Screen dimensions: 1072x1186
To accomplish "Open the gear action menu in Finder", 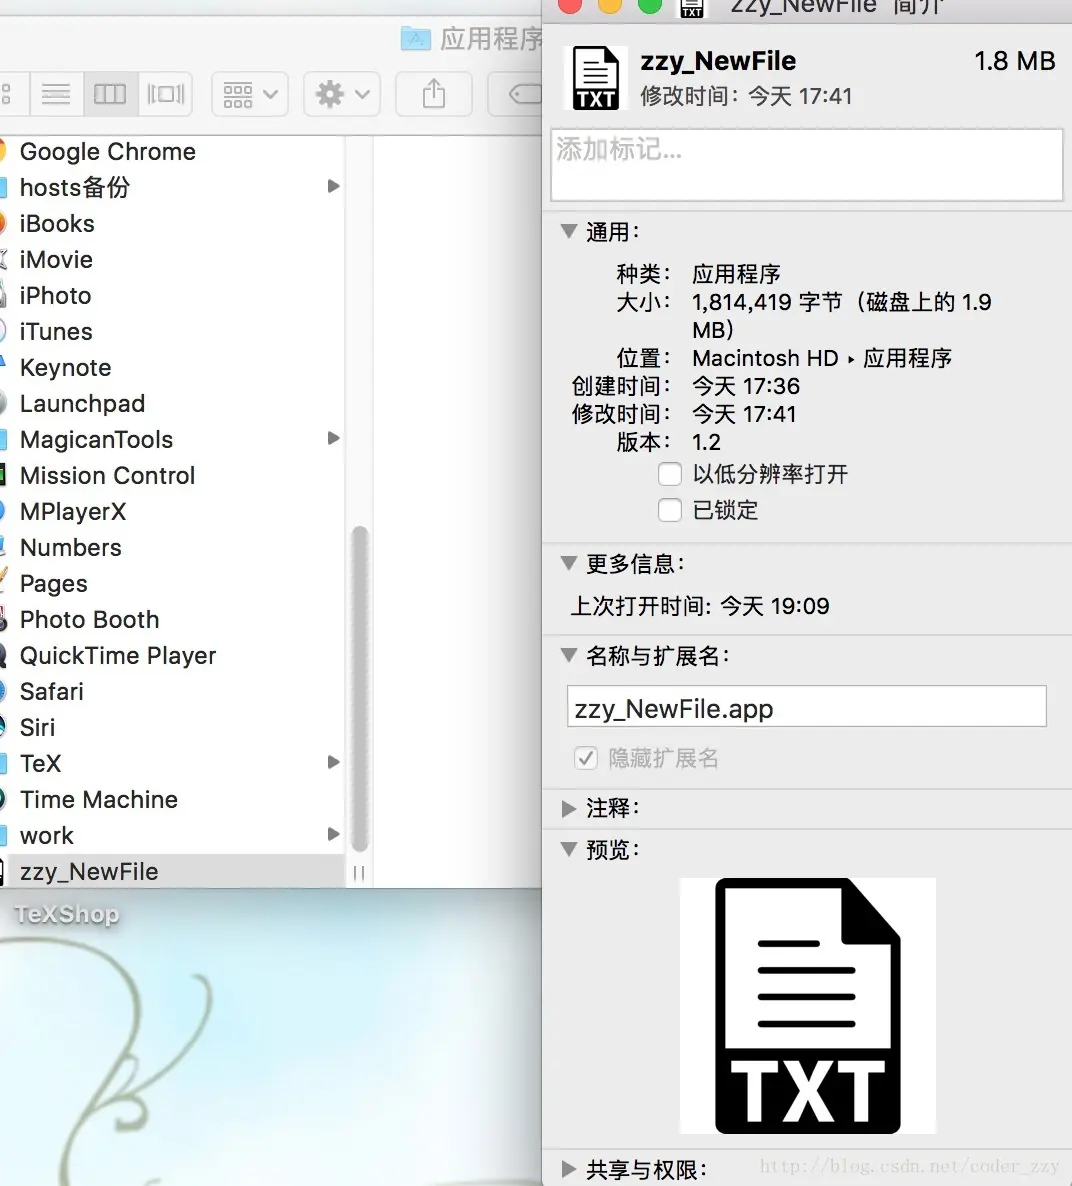I will (x=342, y=95).
